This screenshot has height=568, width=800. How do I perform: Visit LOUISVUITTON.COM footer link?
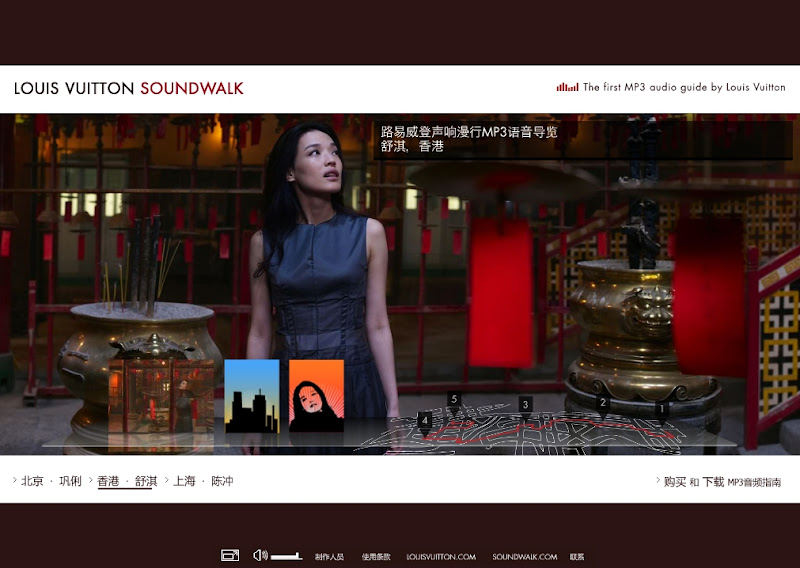tap(441, 557)
